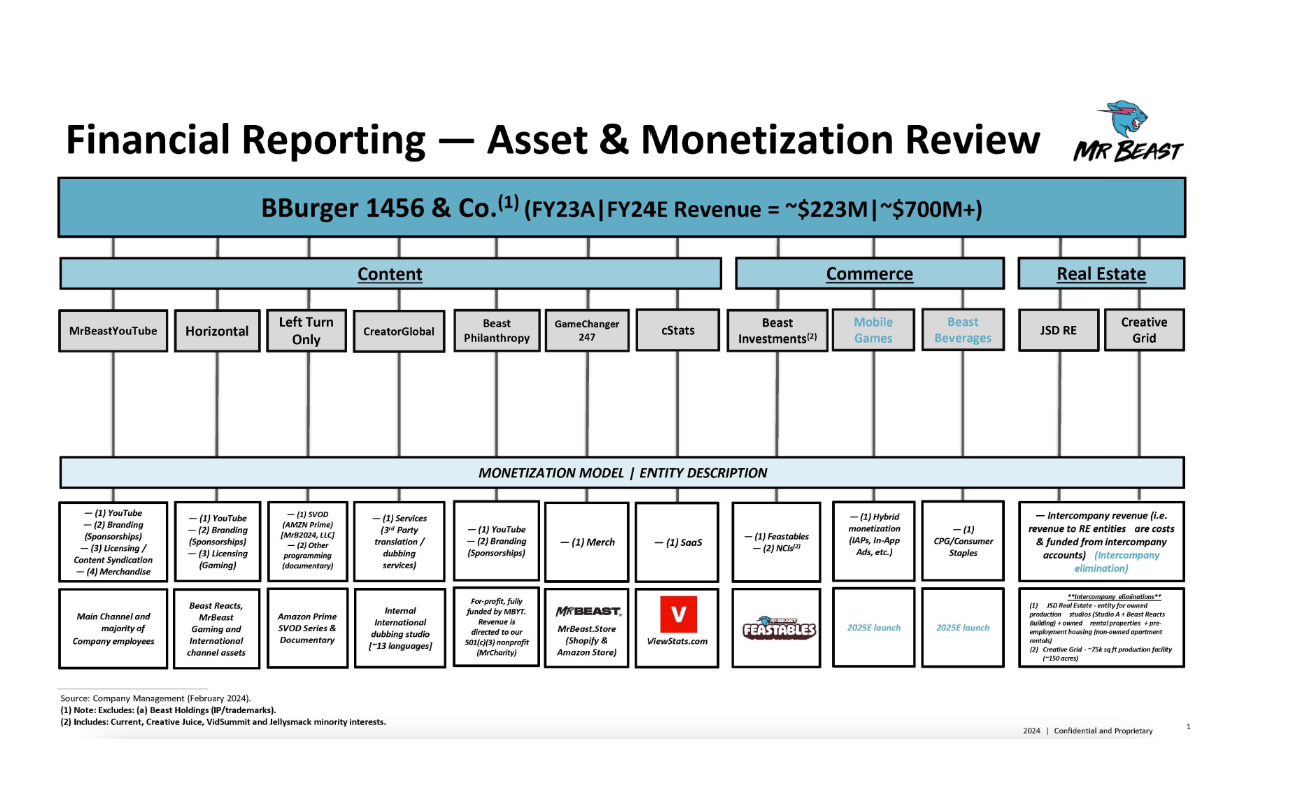This screenshot has width=1296, height=804.
Task: Select the slide title 'Financial Reporting — Asset & Monetization Review'
Action: click(x=553, y=140)
